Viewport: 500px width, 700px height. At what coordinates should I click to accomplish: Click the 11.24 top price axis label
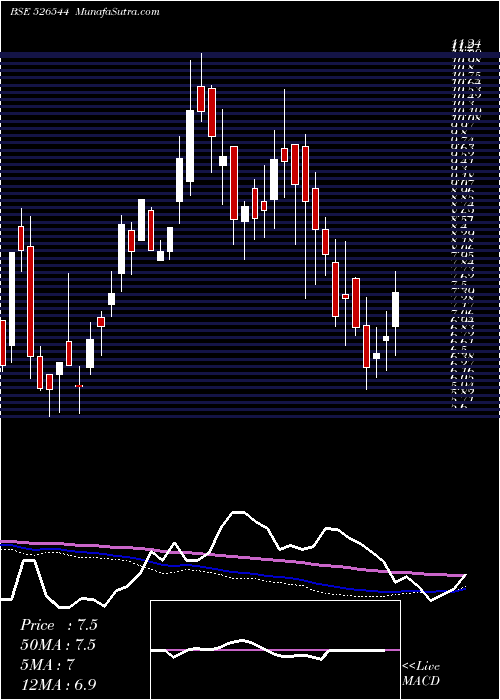pos(466,44)
